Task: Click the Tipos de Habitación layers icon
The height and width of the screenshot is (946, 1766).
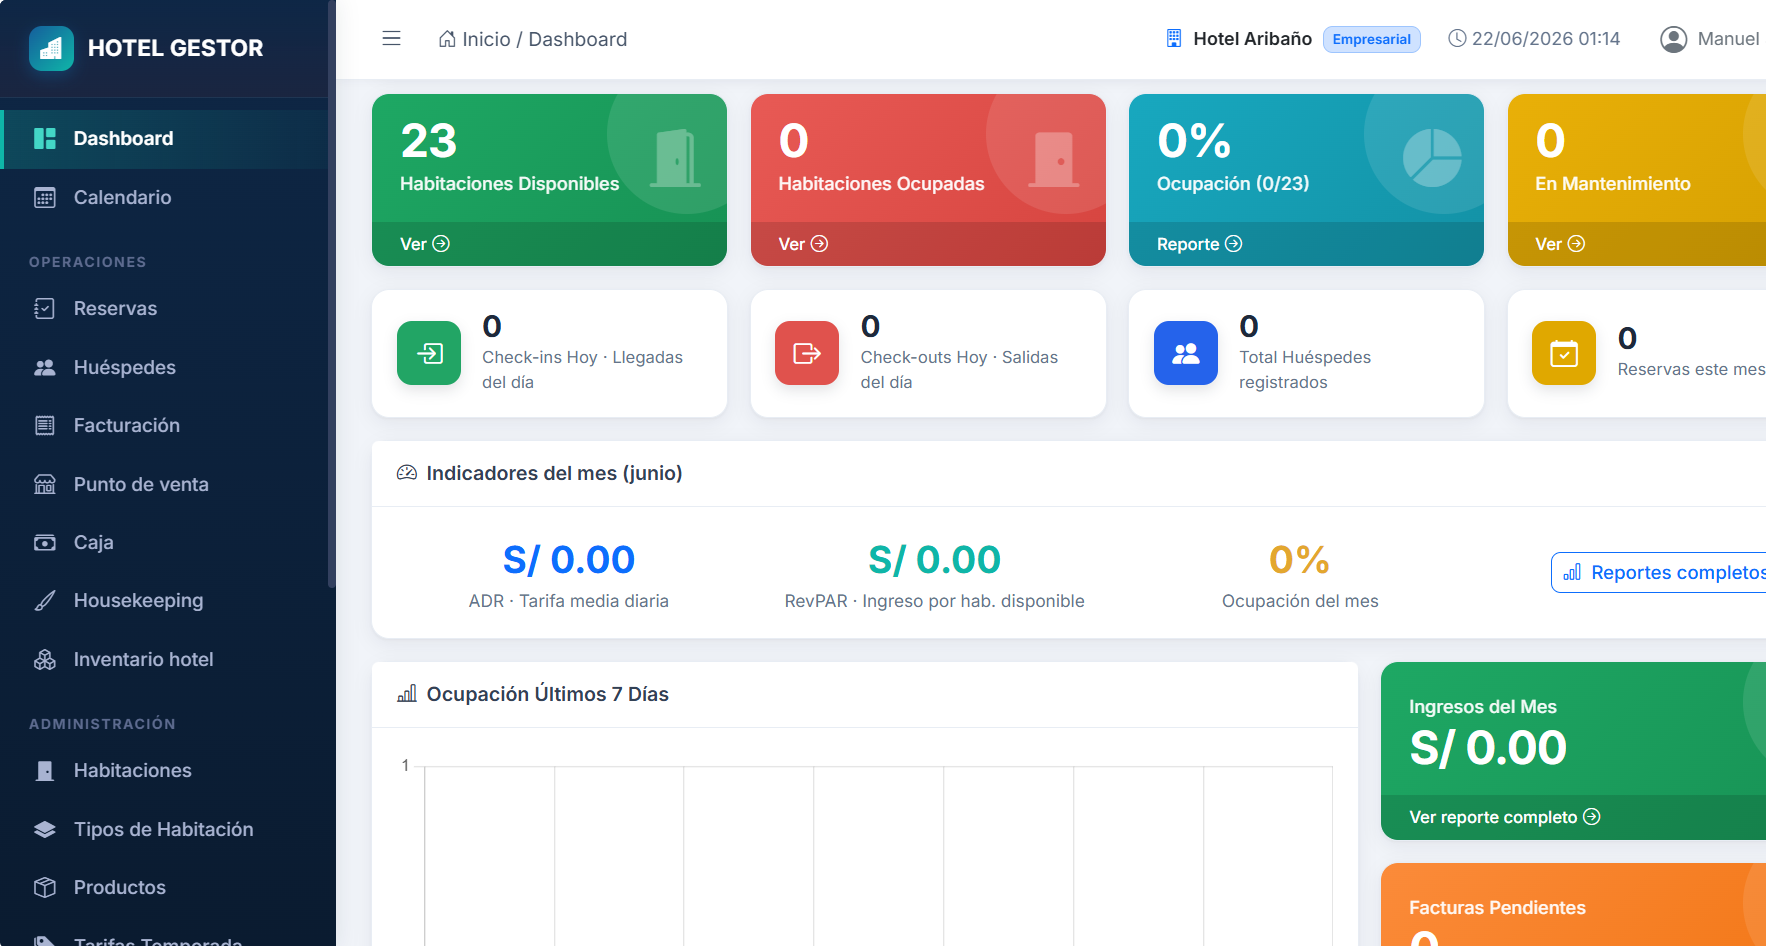Action: click(45, 829)
